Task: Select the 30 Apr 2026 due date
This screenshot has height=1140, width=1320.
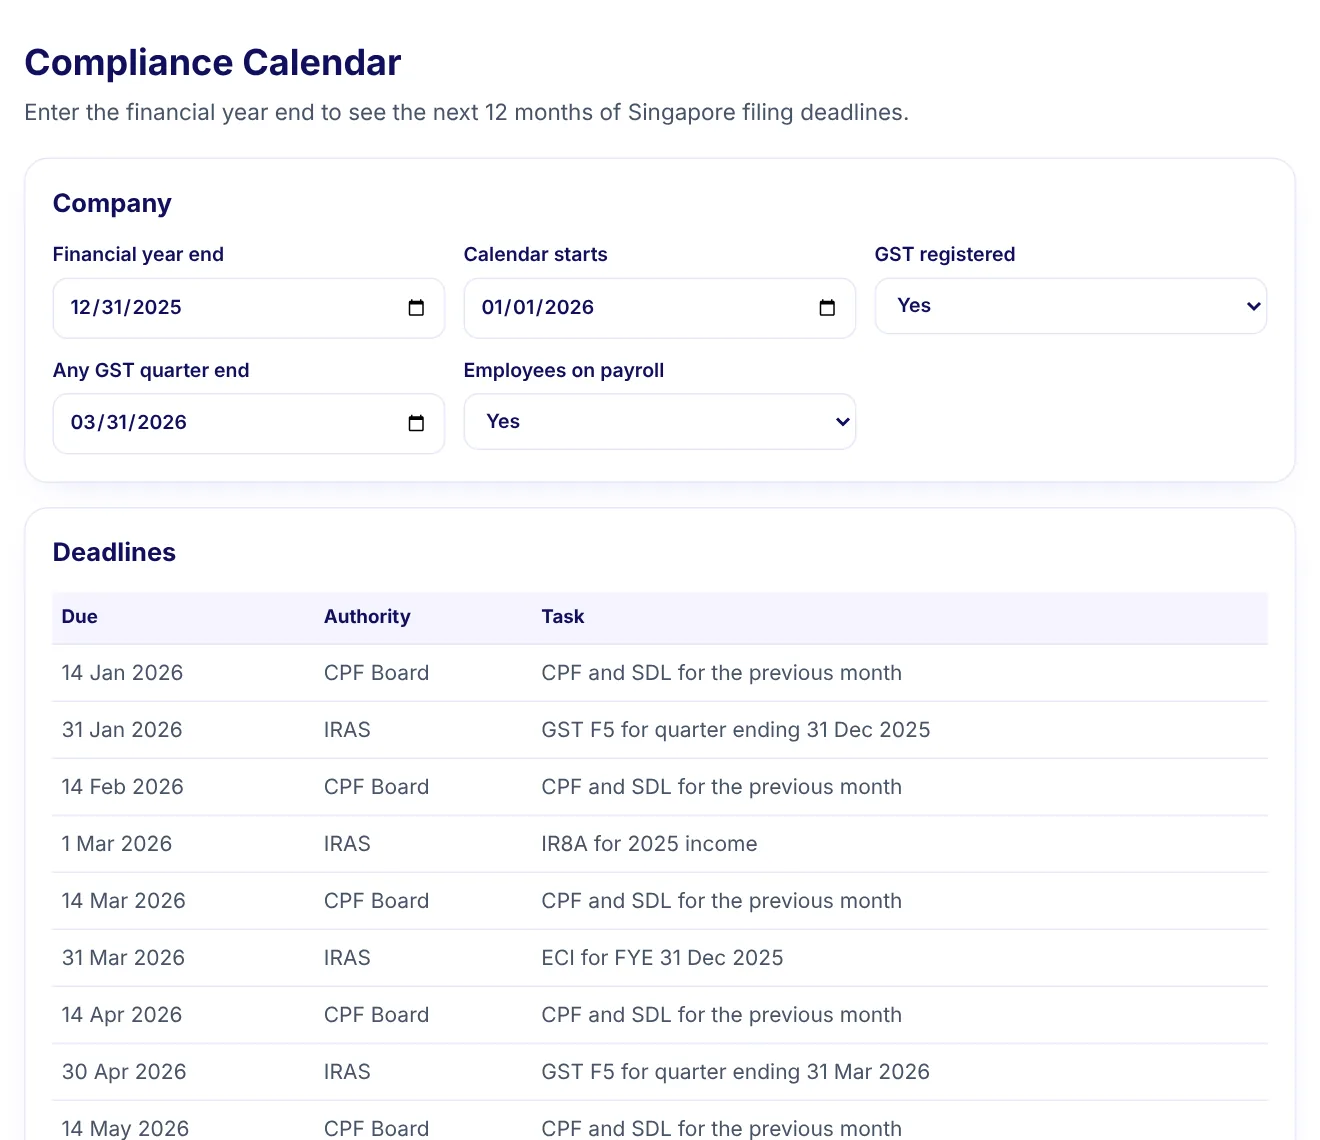Action: tap(124, 1072)
